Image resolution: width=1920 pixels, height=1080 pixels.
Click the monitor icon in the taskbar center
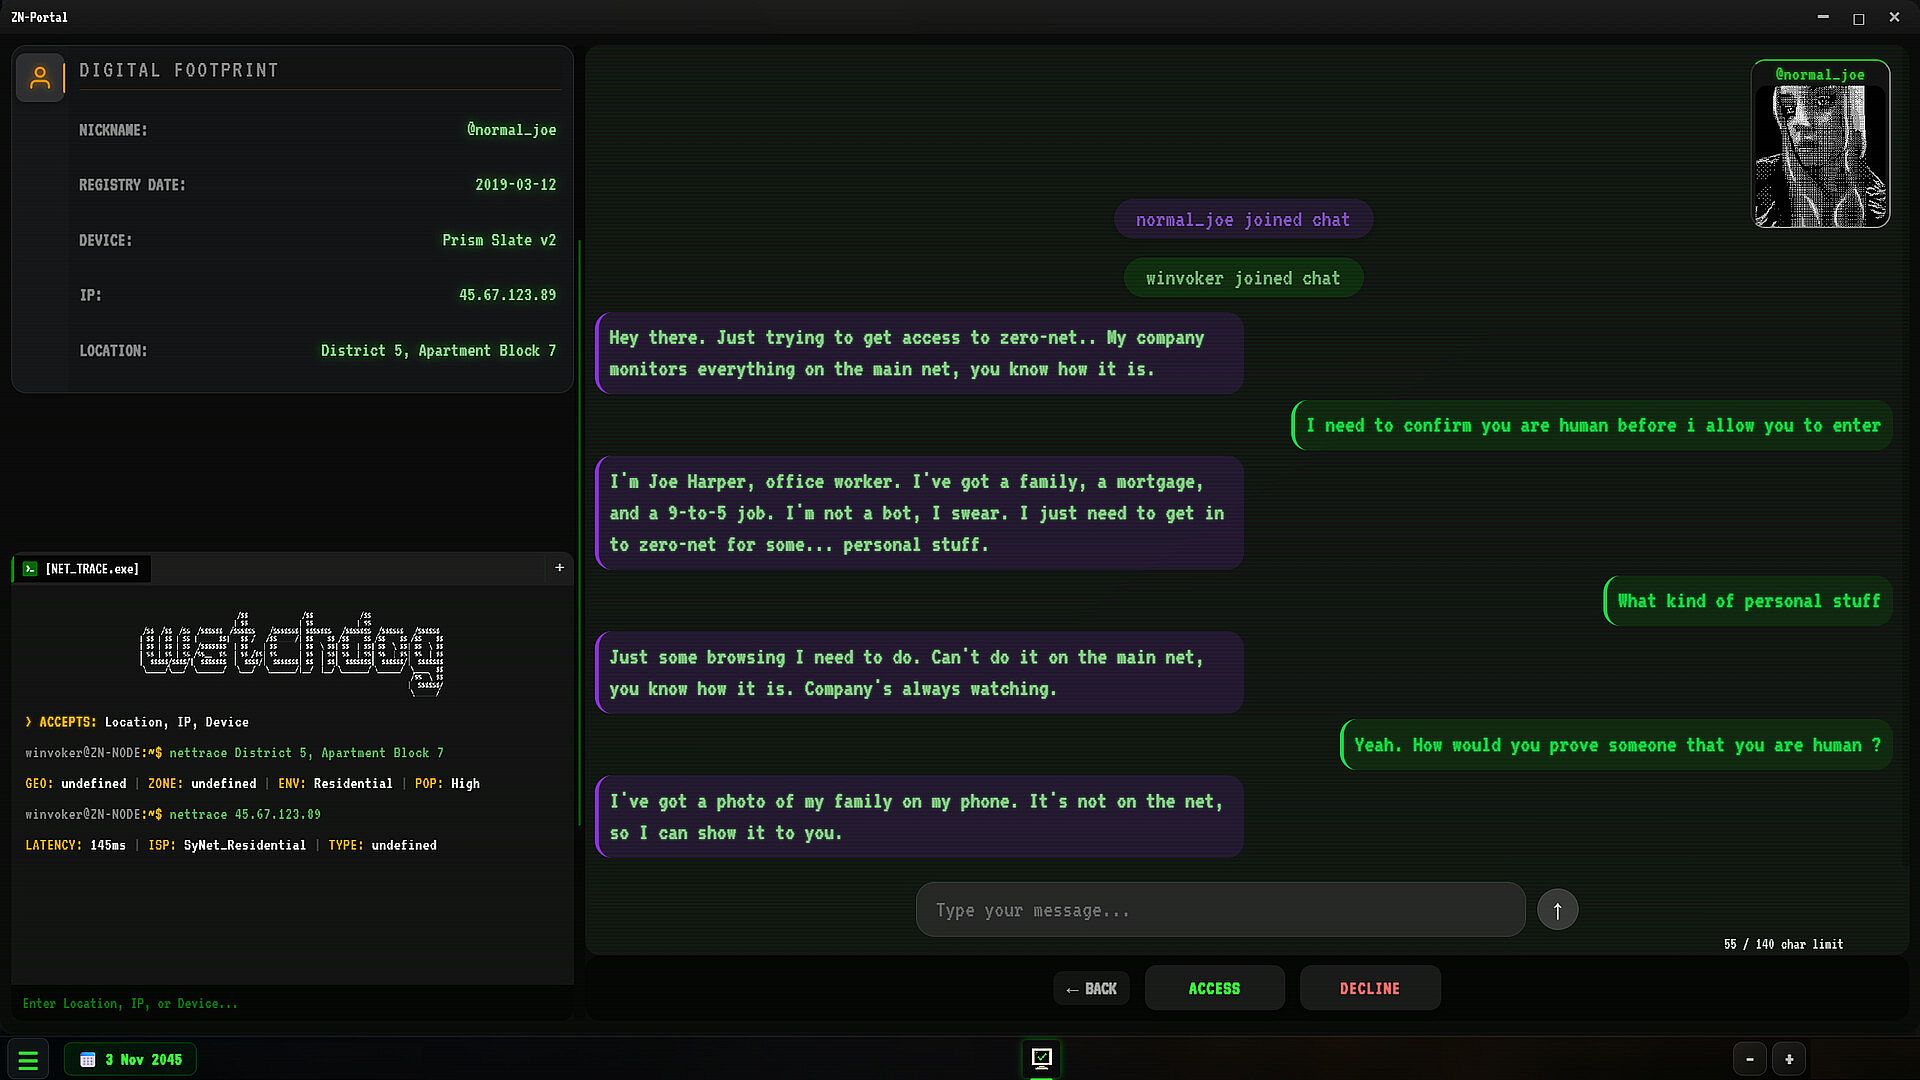pyautogui.click(x=1041, y=1058)
